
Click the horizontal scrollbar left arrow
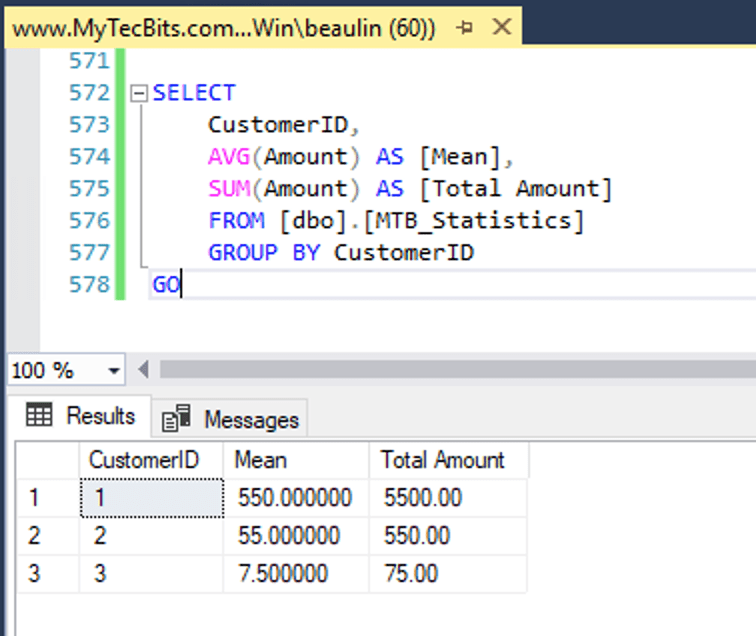(x=143, y=370)
